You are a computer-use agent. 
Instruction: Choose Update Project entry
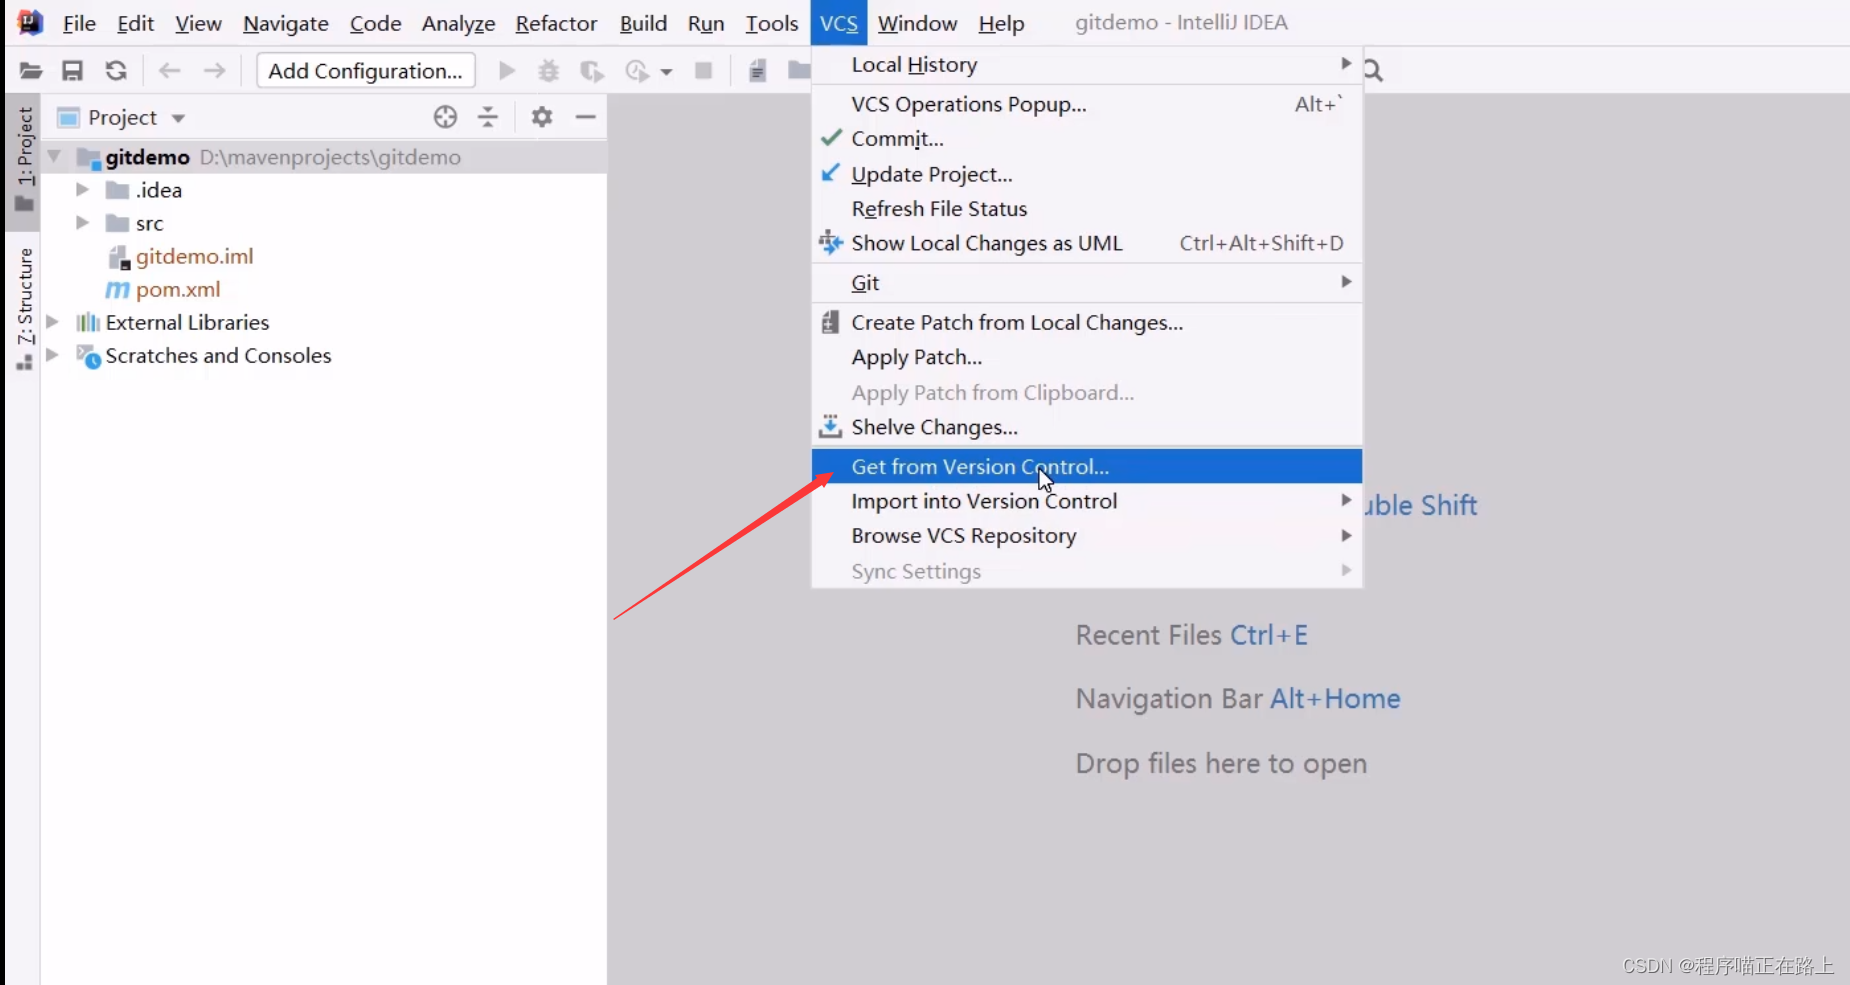click(1087, 174)
